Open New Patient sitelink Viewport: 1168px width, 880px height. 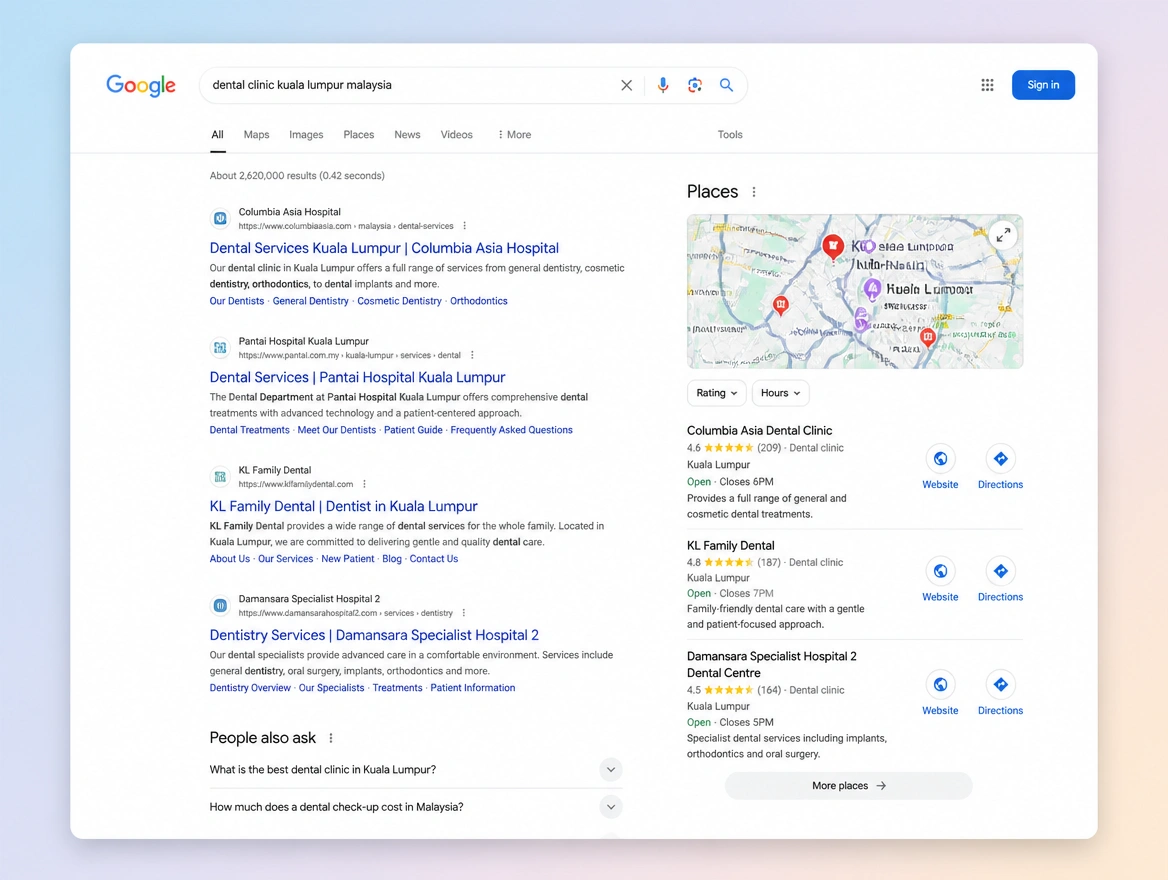point(348,559)
